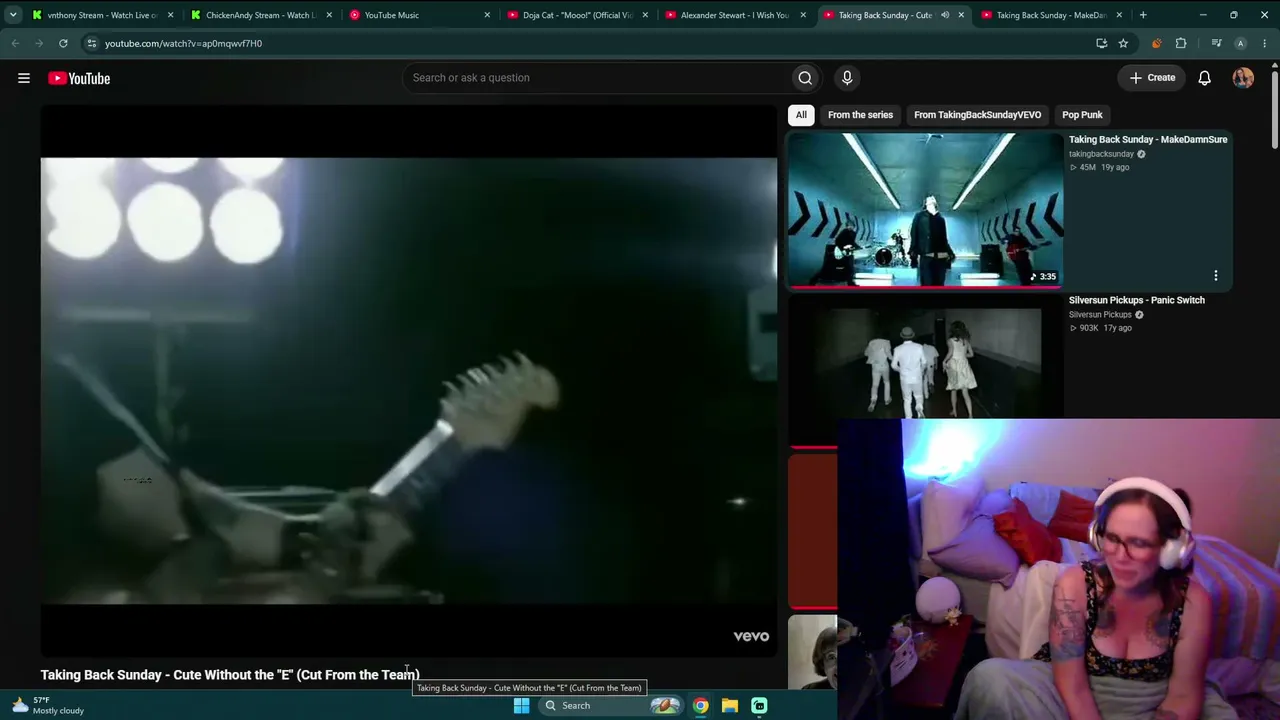
Task: Expand the tab search dropdown arrow
Action: point(13,15)
